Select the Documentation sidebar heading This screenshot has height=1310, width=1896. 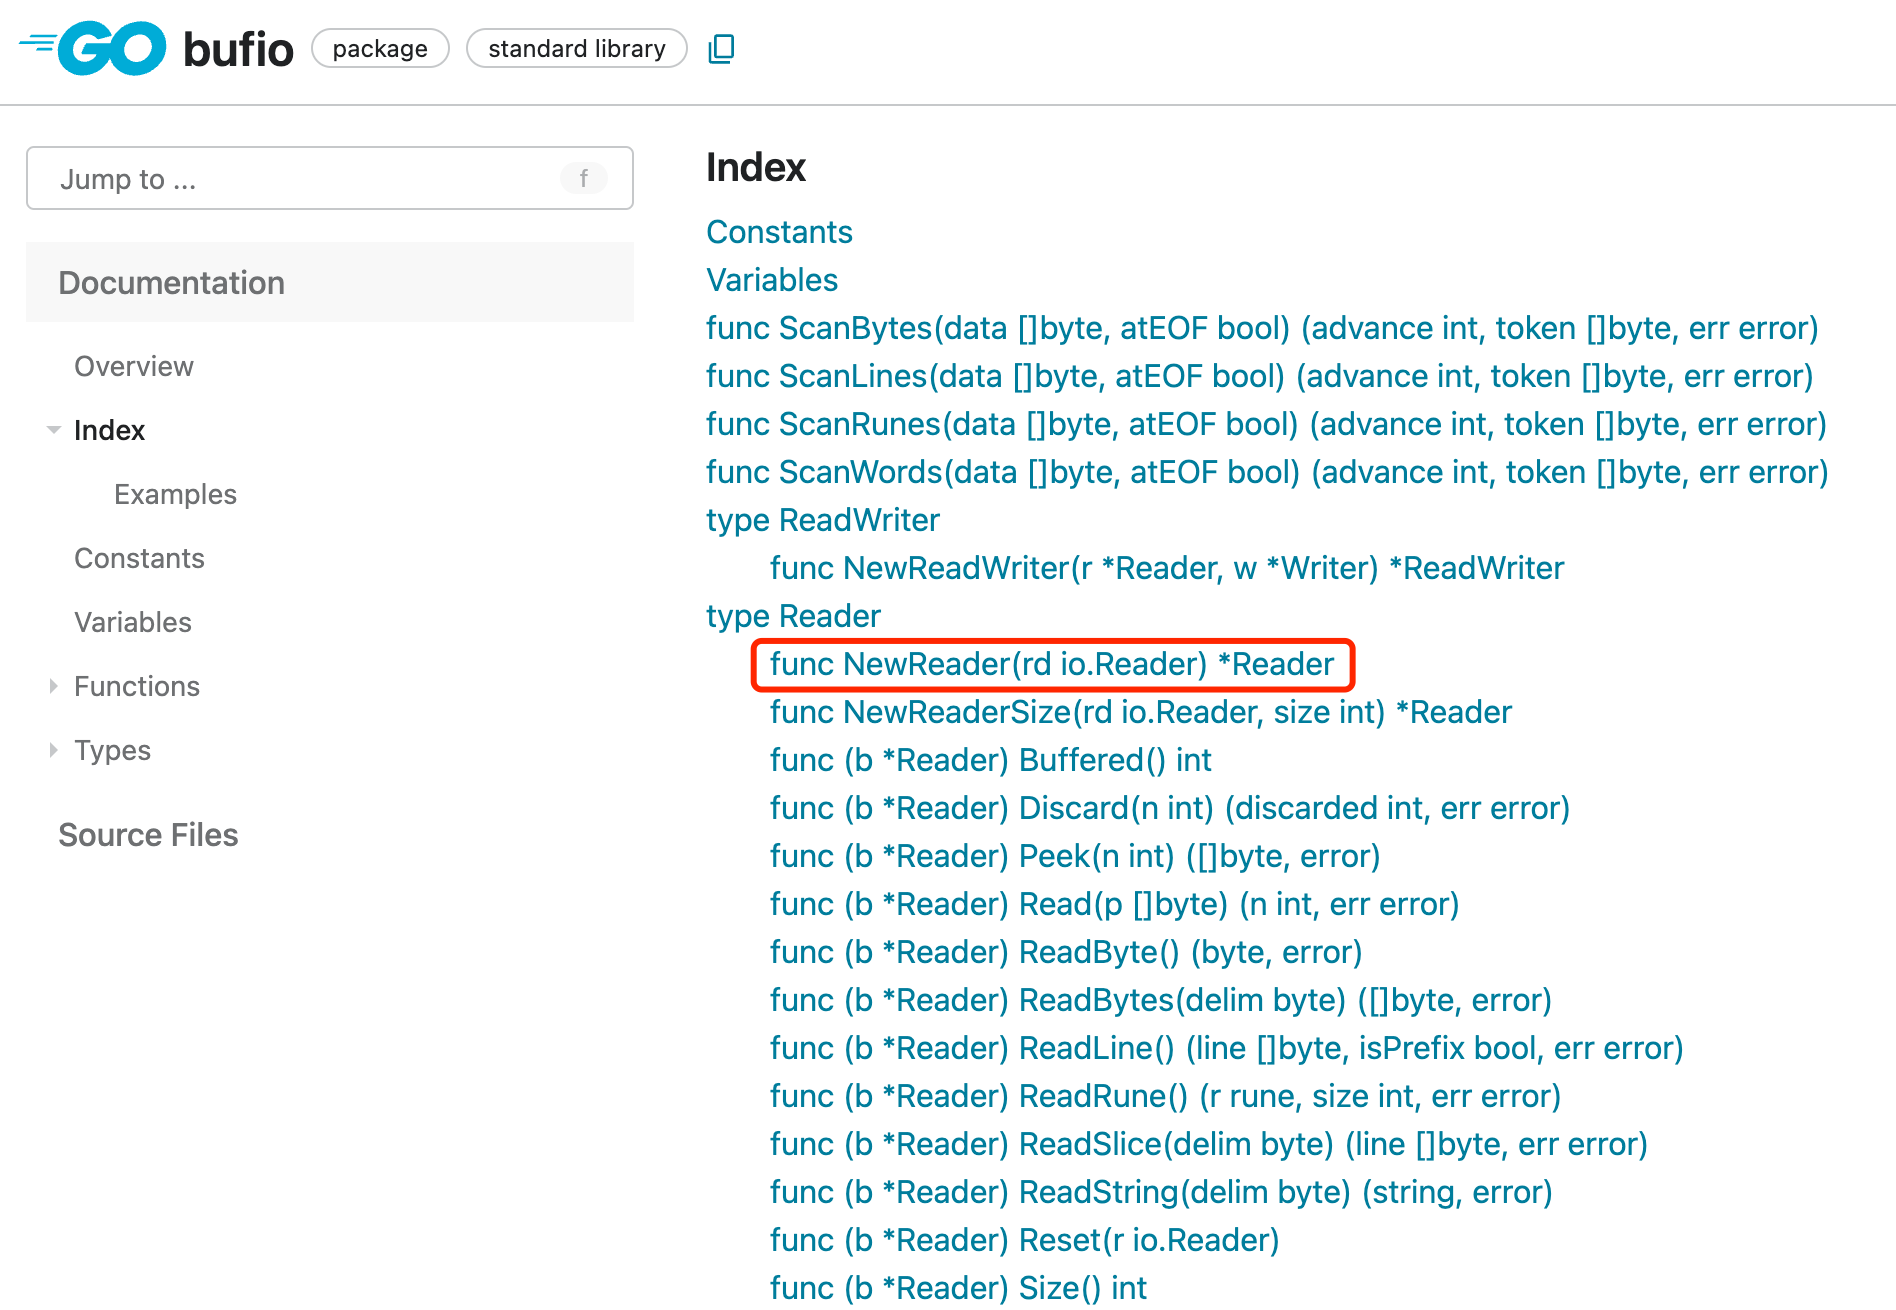coord(171,283)
